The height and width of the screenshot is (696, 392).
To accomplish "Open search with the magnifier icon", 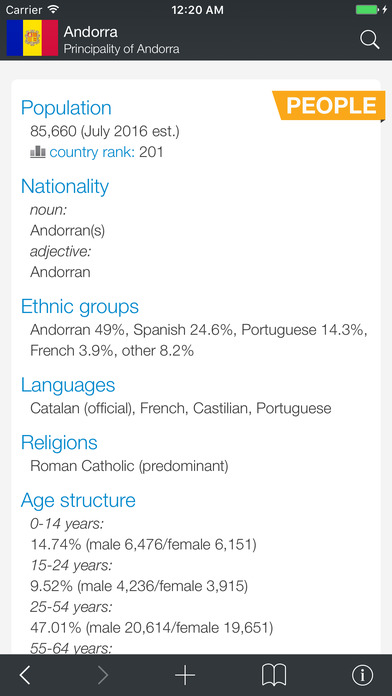I will (369, 40).
